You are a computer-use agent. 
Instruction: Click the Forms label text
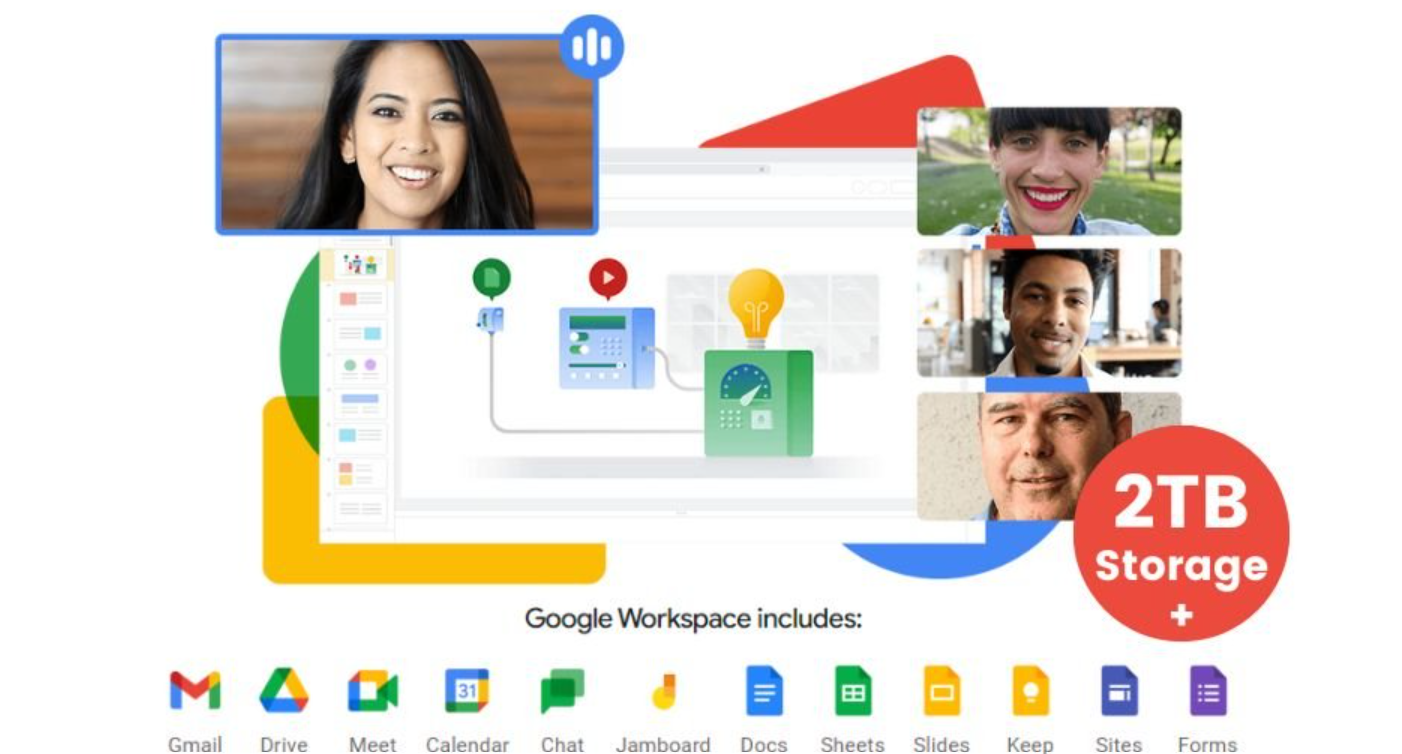[1208, 744]
